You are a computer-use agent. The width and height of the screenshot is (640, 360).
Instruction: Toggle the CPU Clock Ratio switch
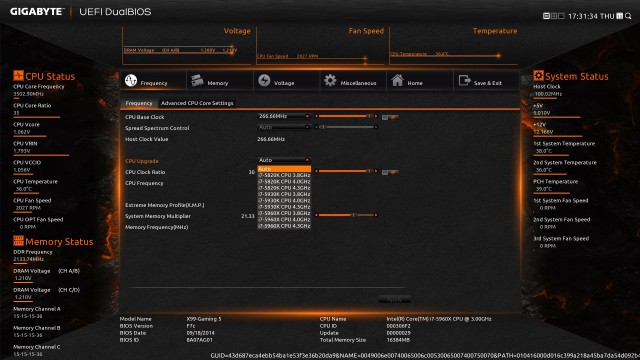(x=390, y=172)
